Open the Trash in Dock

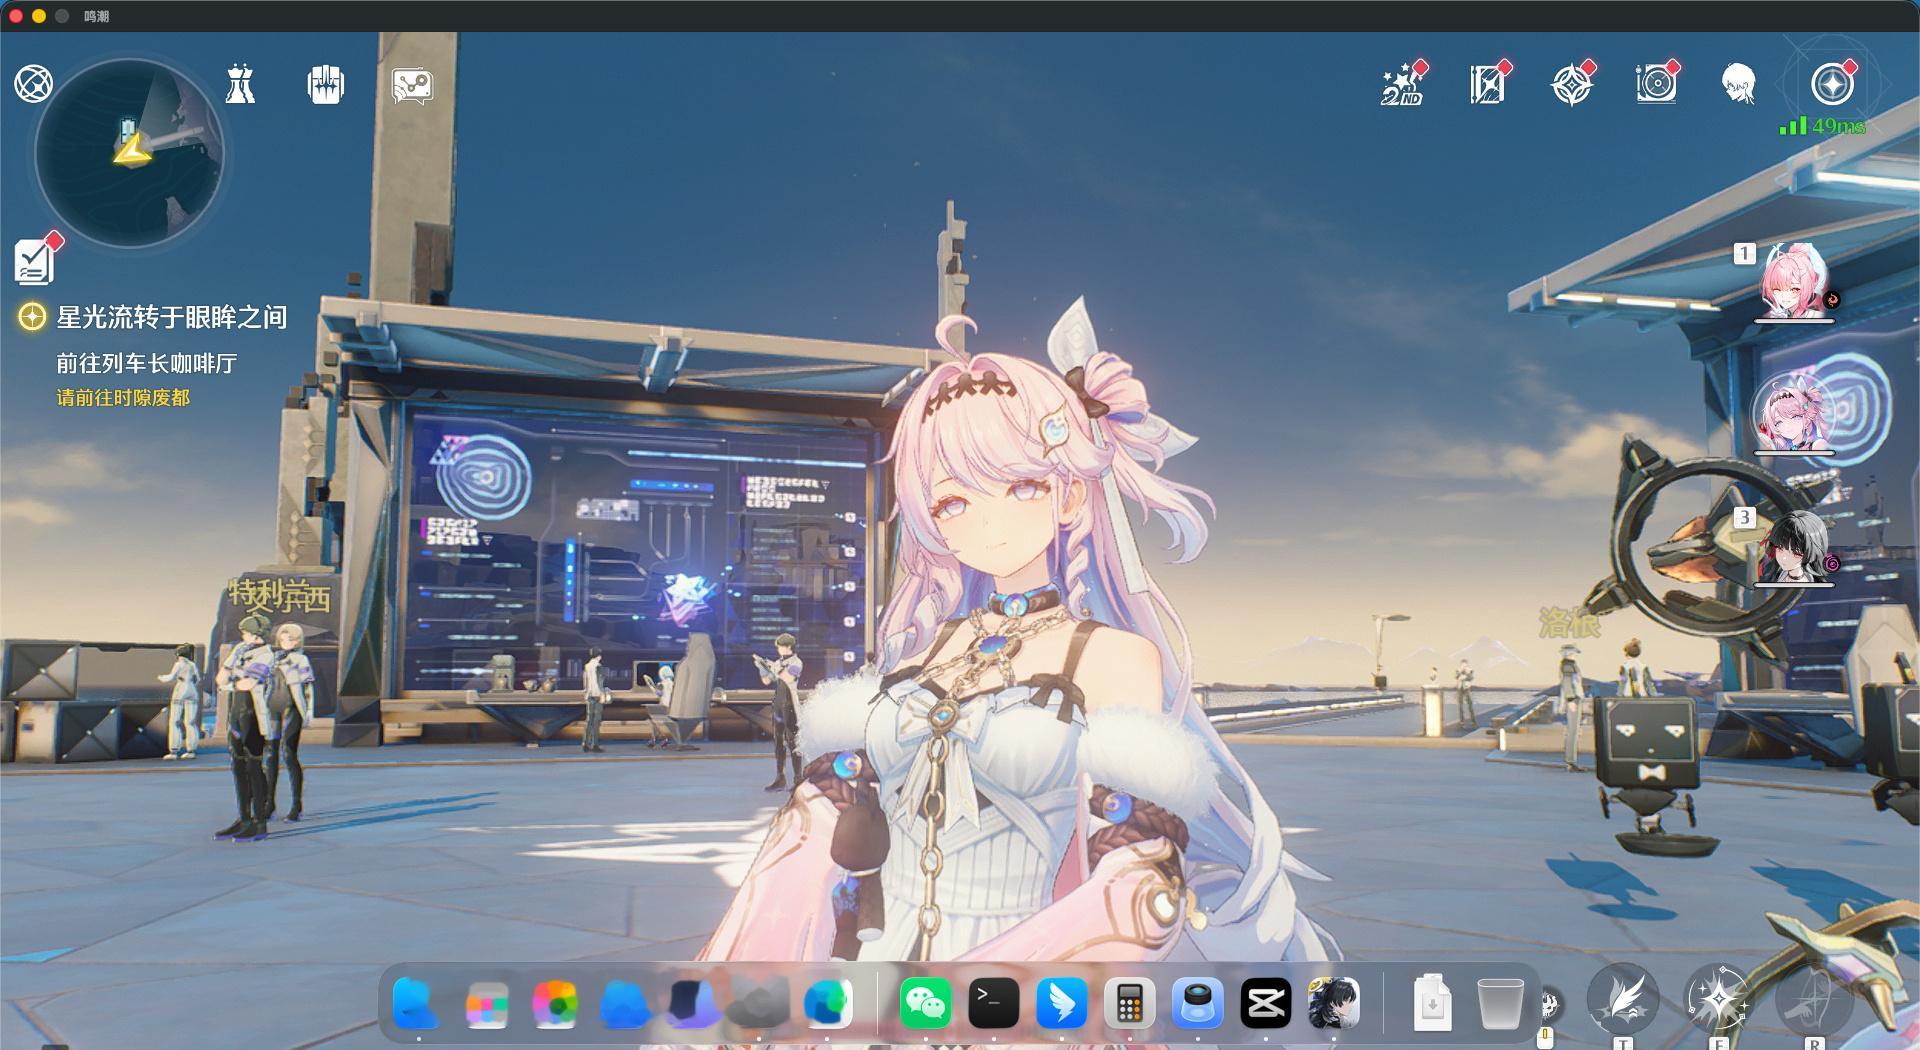click(1500, 1003)
